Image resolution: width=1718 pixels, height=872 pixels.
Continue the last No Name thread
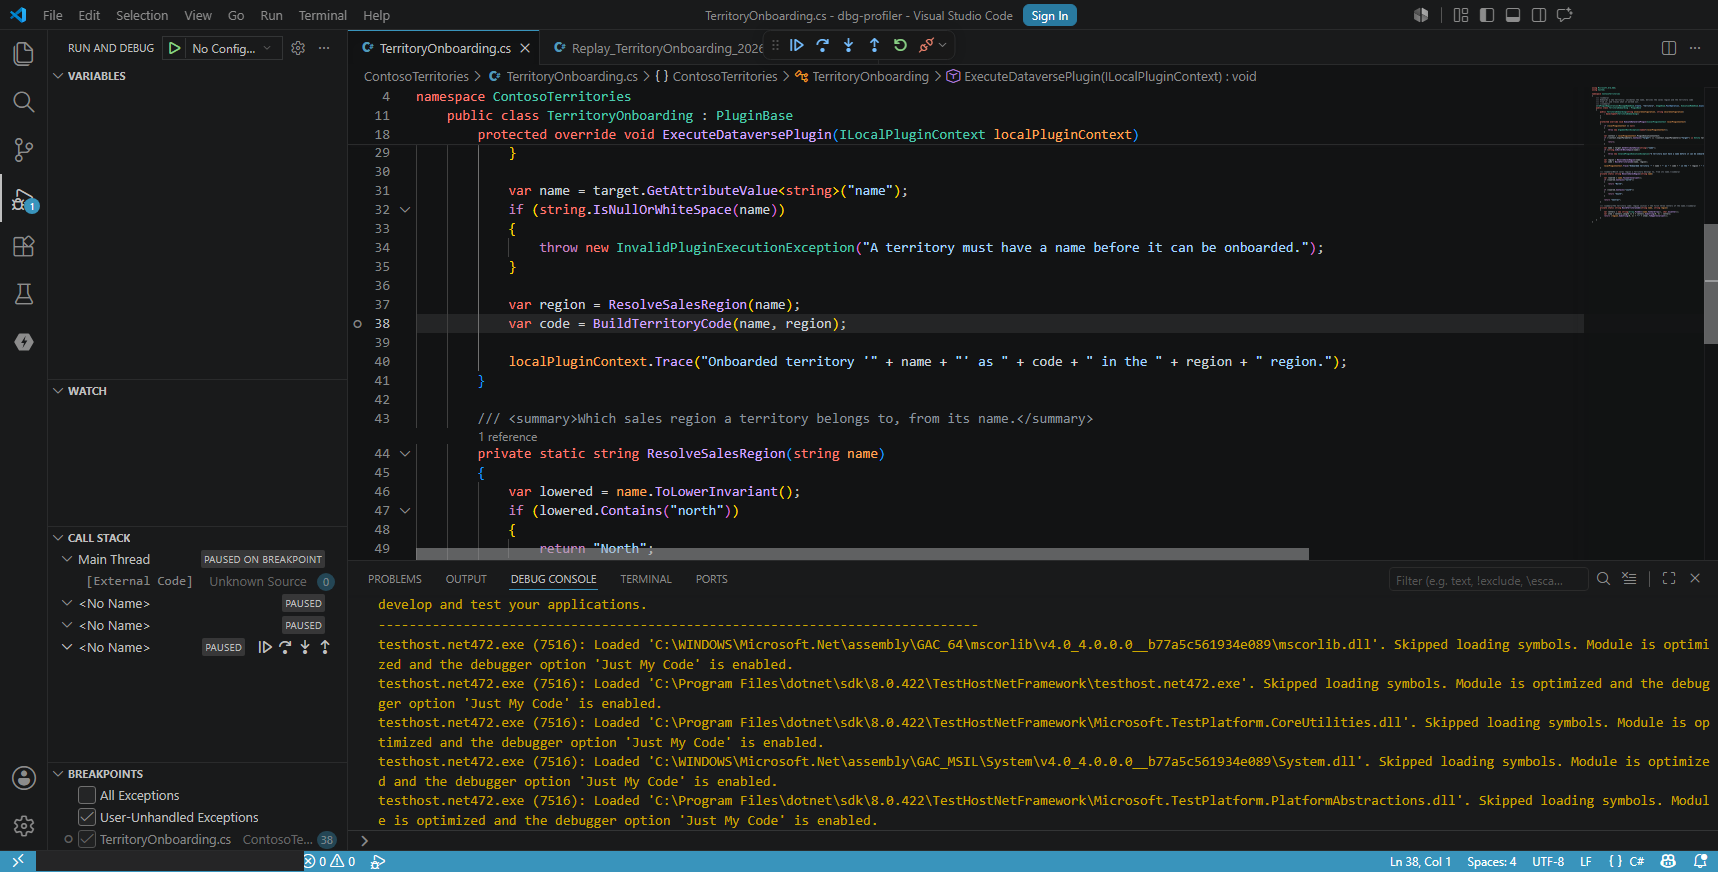(265, 647)
